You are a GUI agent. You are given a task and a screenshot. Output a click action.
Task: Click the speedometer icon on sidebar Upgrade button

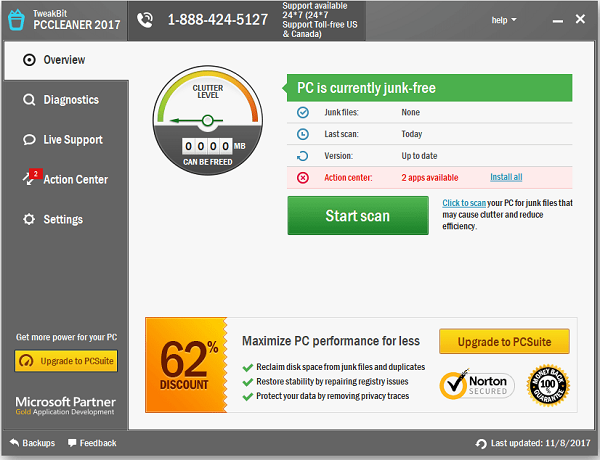tap(26, 361)
